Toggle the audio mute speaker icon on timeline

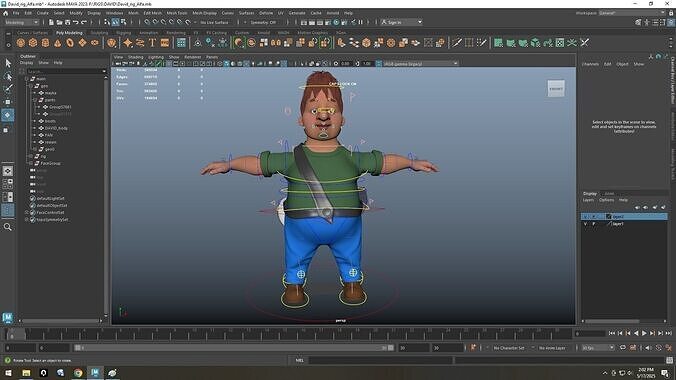coord(649,348)
